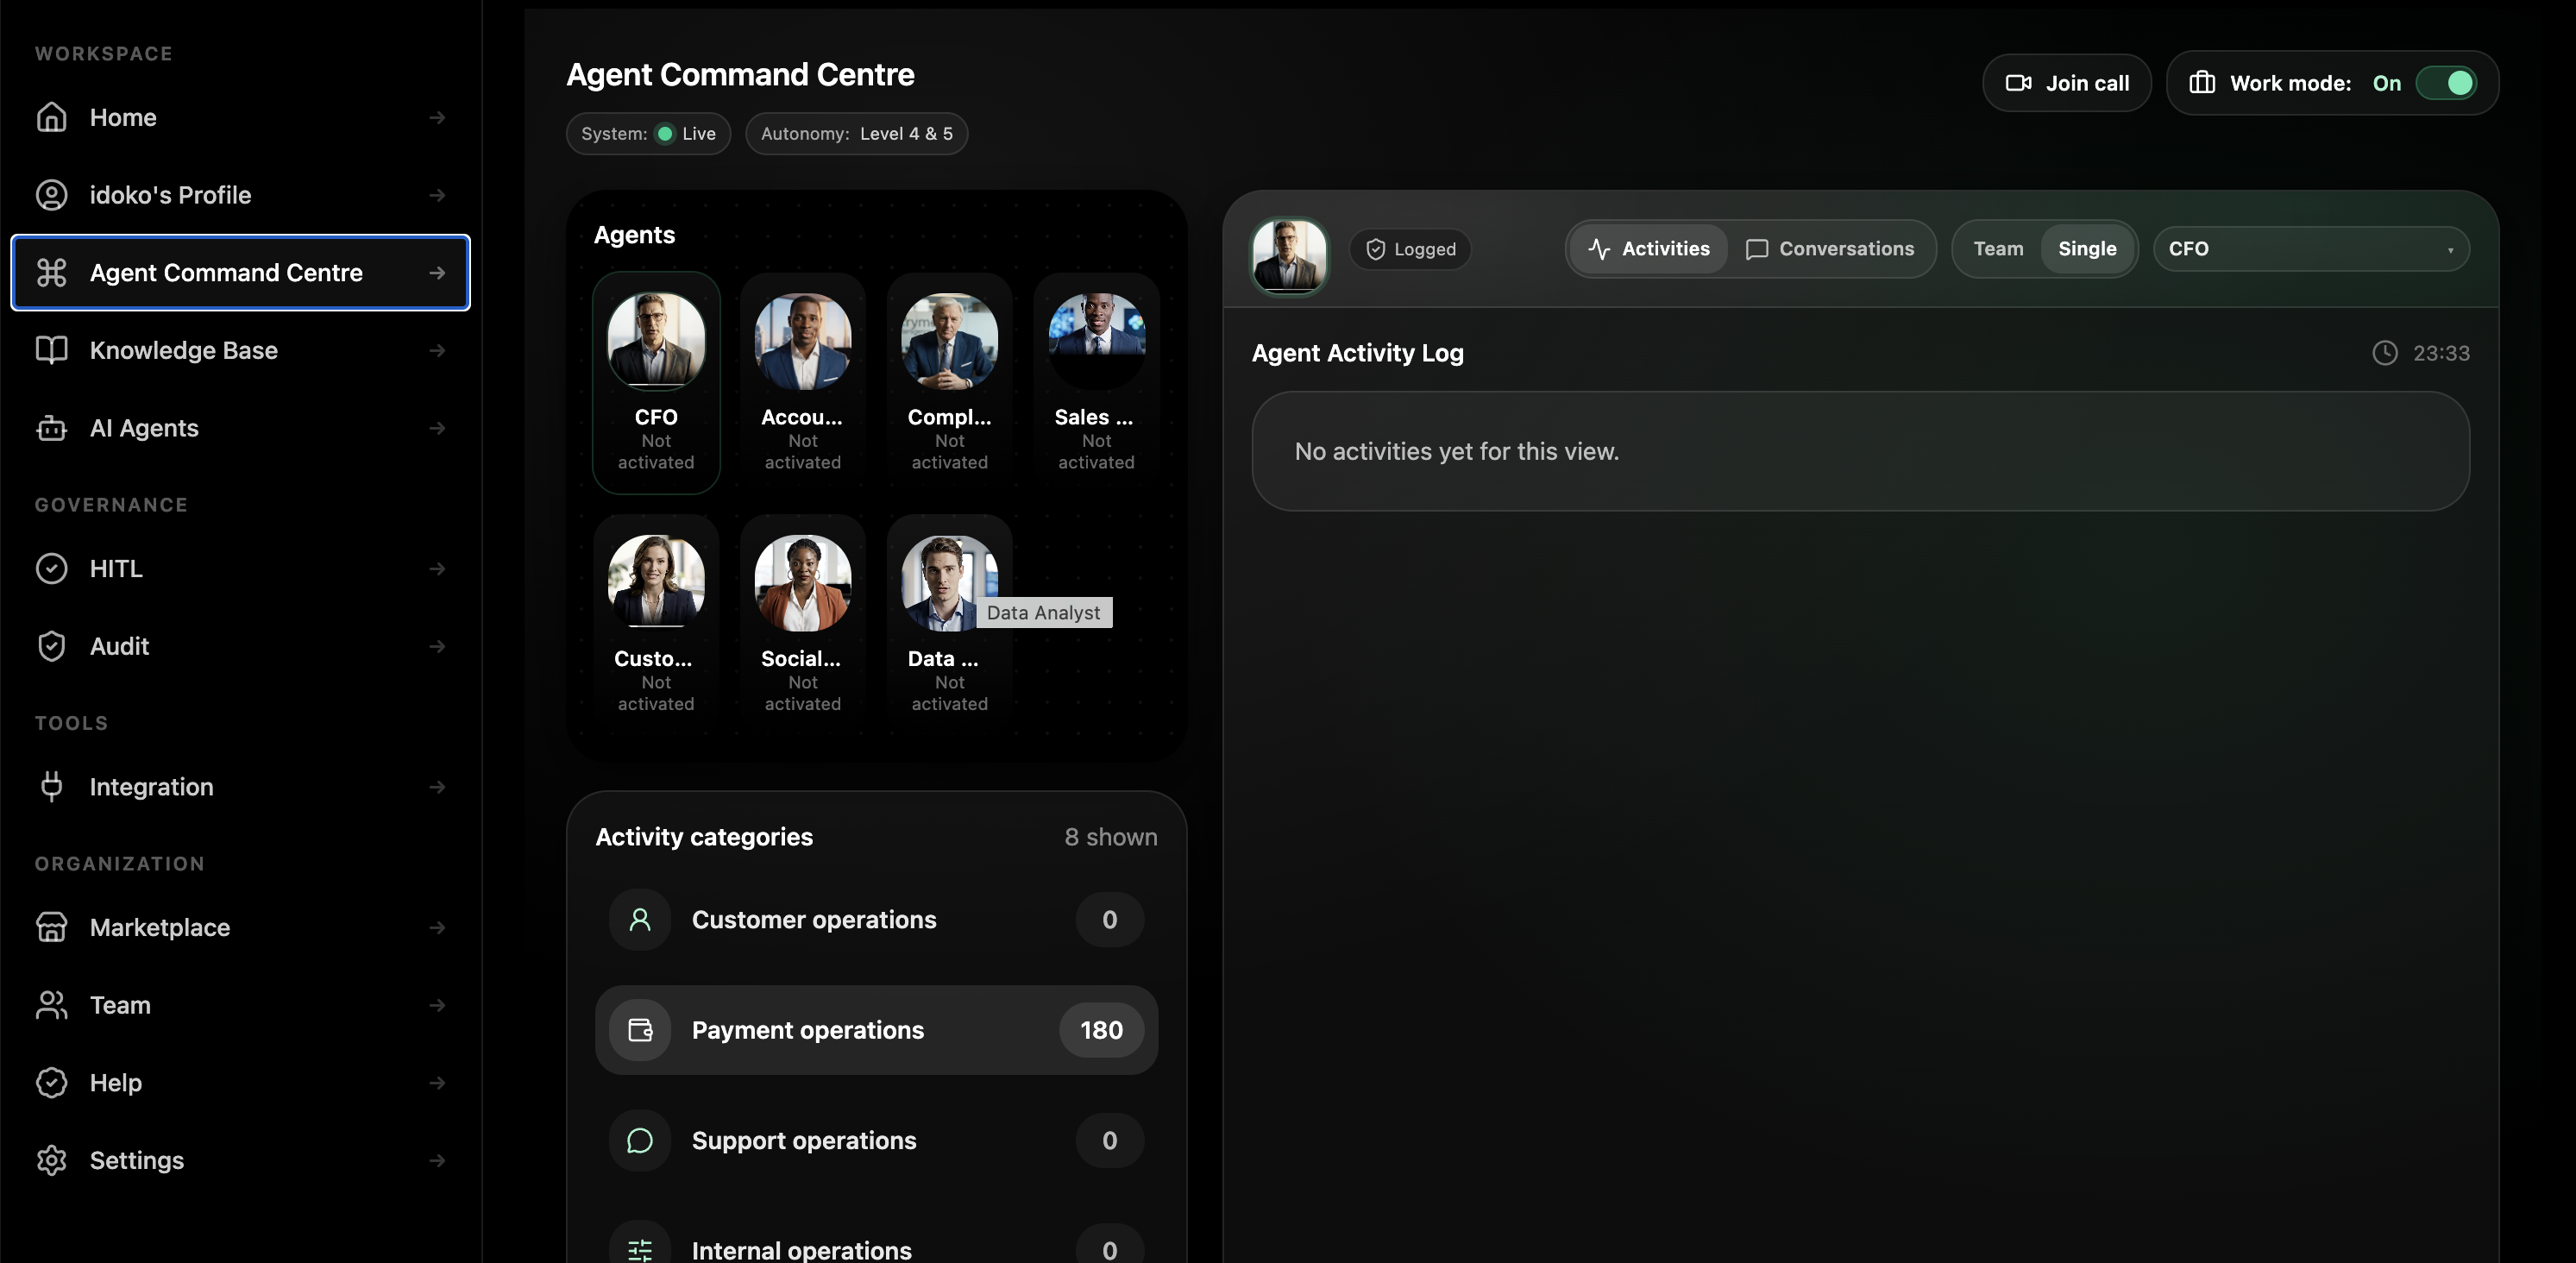Screen dimensions: 2576x1263
Task: Click the Settings gear icon
Action: point(51,1160)
